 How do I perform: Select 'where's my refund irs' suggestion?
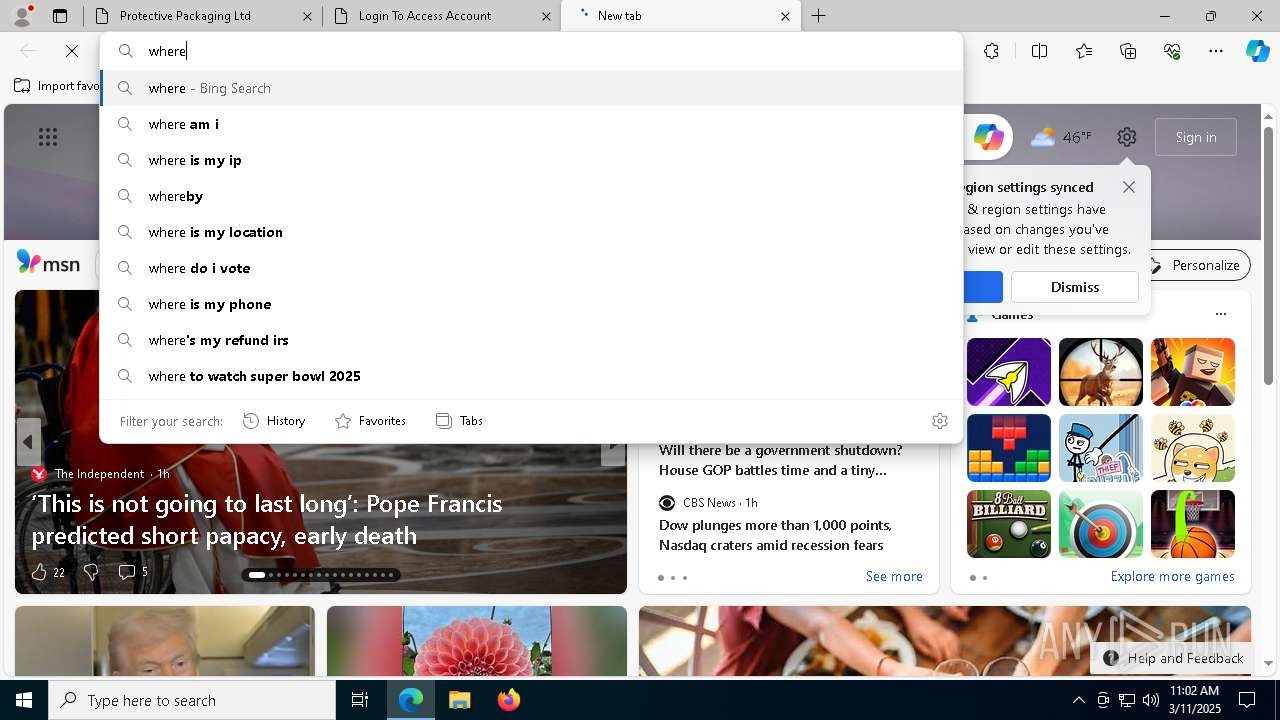point(531,340)
